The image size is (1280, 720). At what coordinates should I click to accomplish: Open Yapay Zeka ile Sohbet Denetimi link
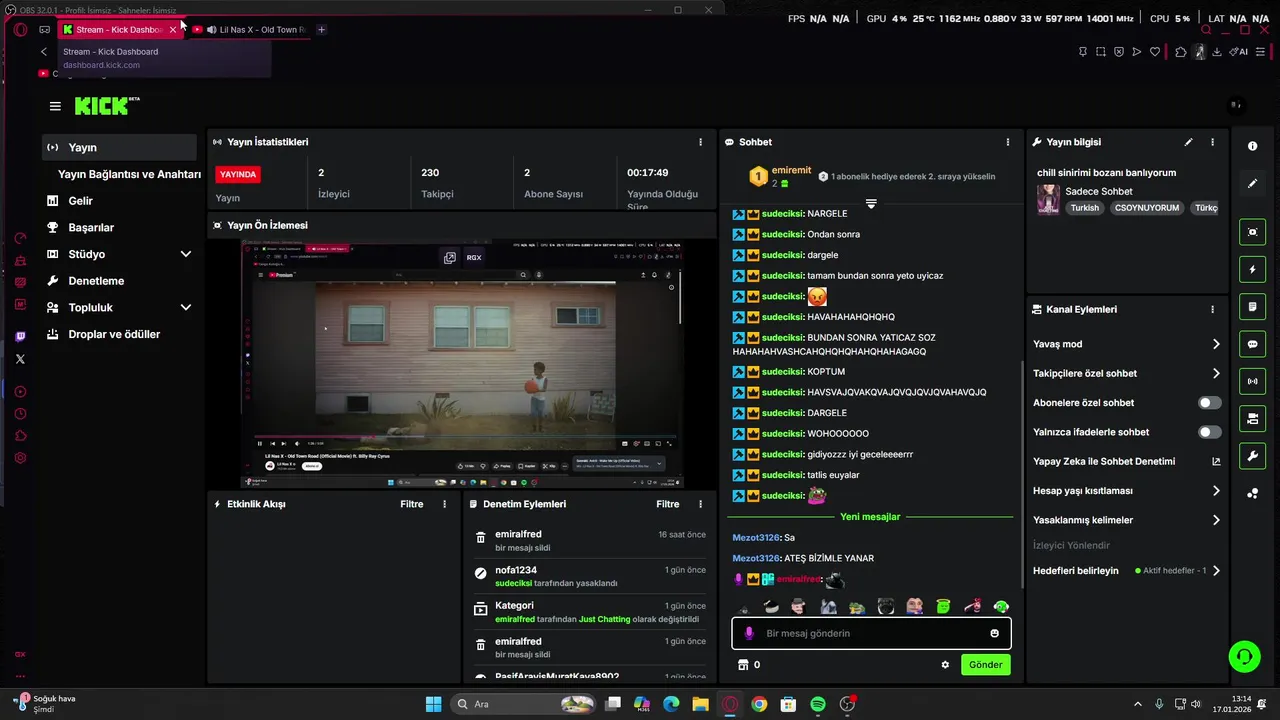(x=1127, y=462)
